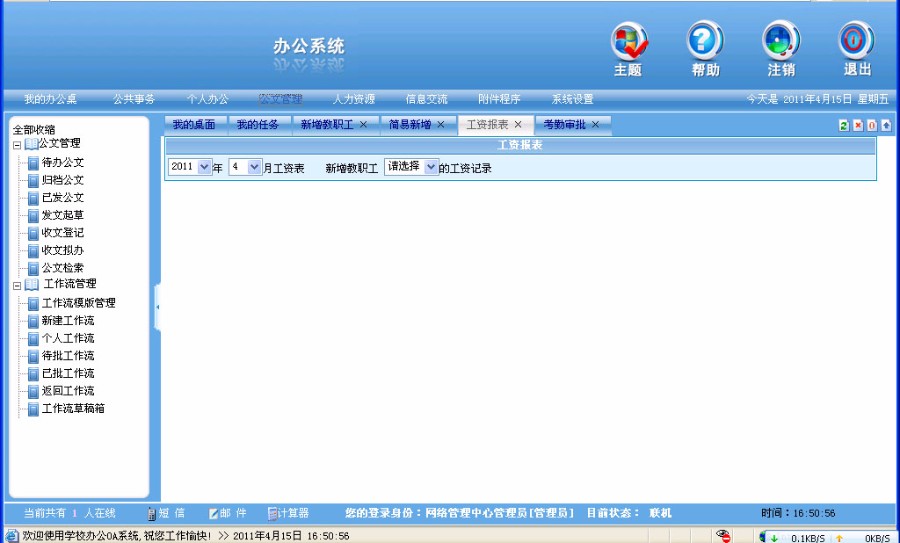Image resolution: width=900 pixels, height=543 pixels.
Task: Click the eye privacy icon in status bar
Action: click(724, 536)
